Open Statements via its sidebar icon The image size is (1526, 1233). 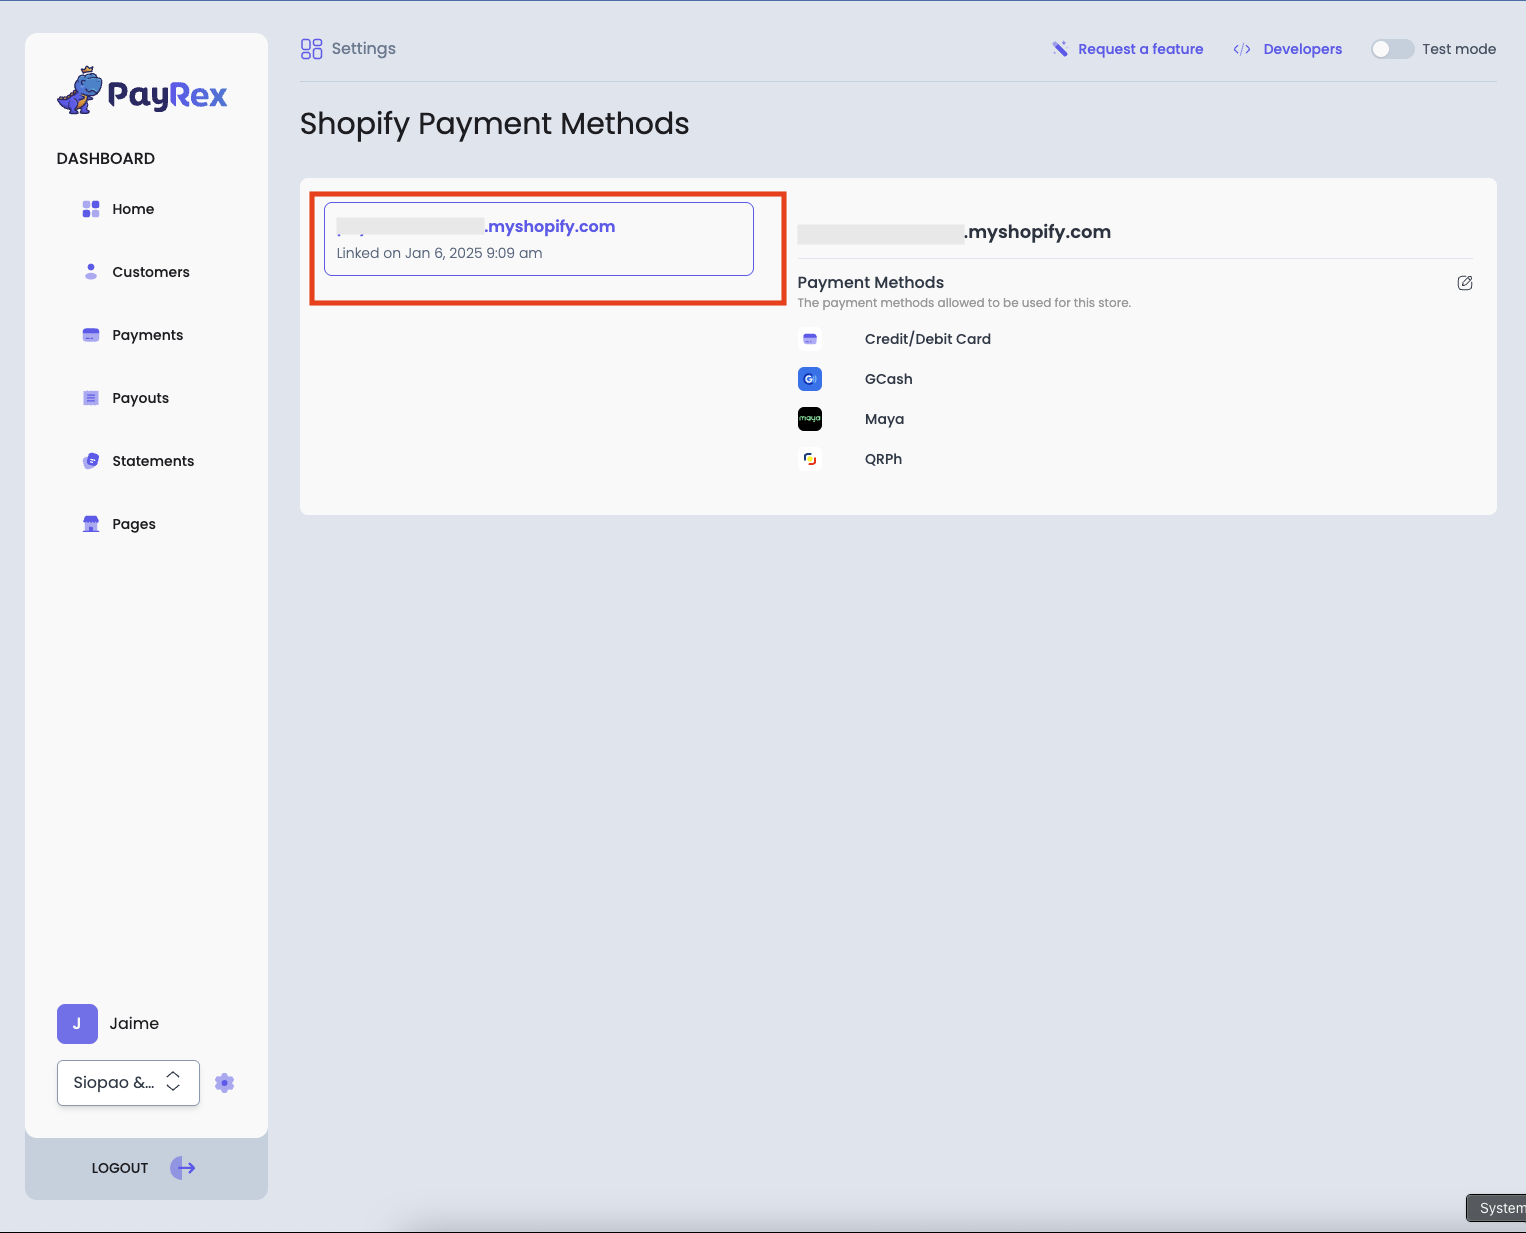[90, 460]
